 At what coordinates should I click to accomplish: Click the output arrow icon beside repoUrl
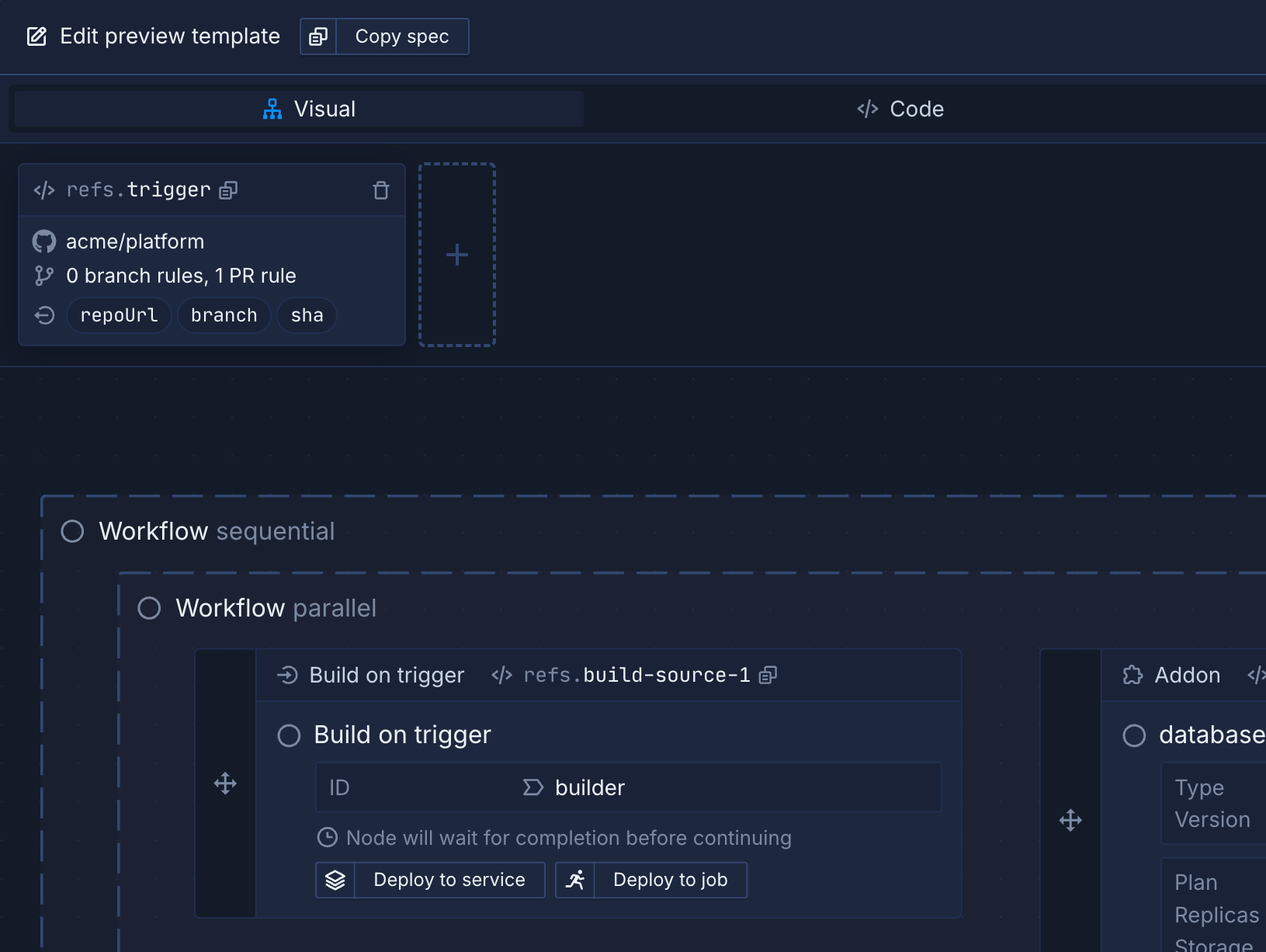[44, 315]
